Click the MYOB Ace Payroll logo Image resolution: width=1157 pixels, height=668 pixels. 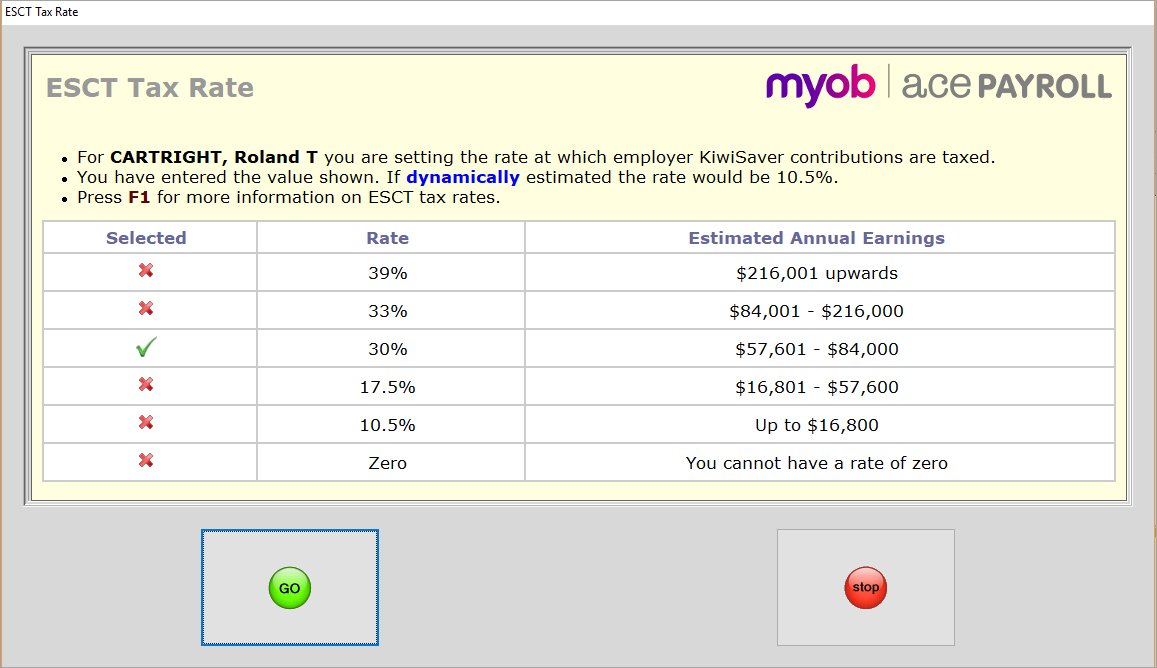938,86
